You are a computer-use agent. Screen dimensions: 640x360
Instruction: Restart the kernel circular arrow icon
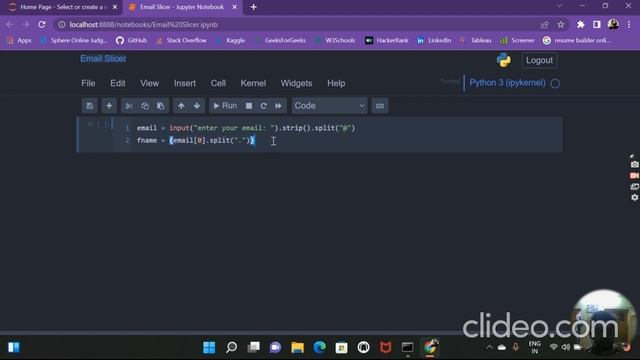click(264, 106)
